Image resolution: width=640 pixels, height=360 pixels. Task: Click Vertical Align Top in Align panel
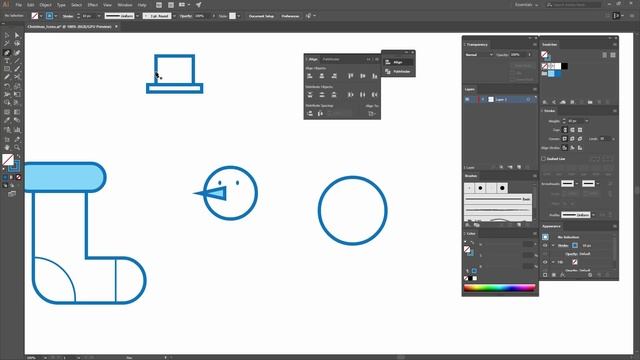pos(351,76)
